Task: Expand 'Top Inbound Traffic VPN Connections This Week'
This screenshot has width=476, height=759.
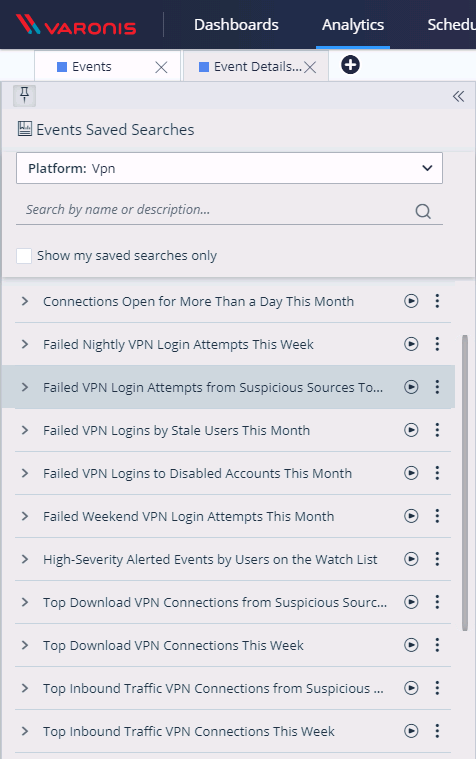Action: [25, 731]
